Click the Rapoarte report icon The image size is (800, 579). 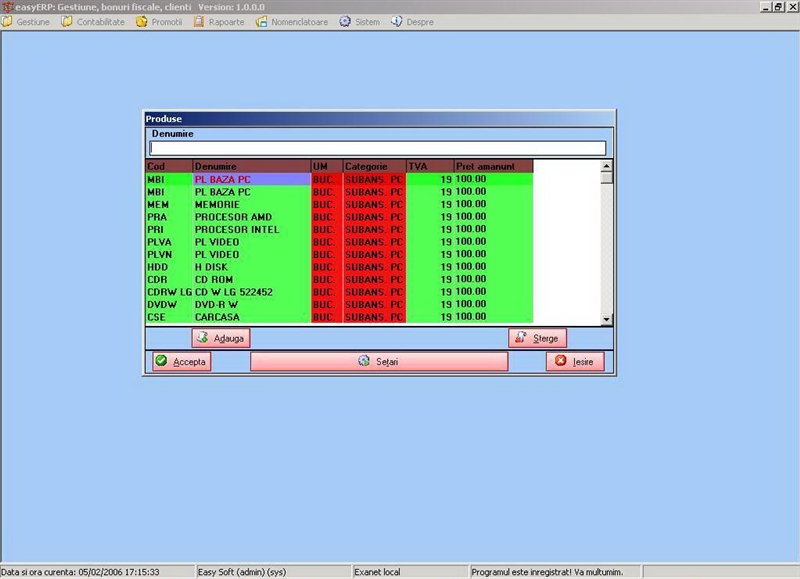(x=200, y=20)
